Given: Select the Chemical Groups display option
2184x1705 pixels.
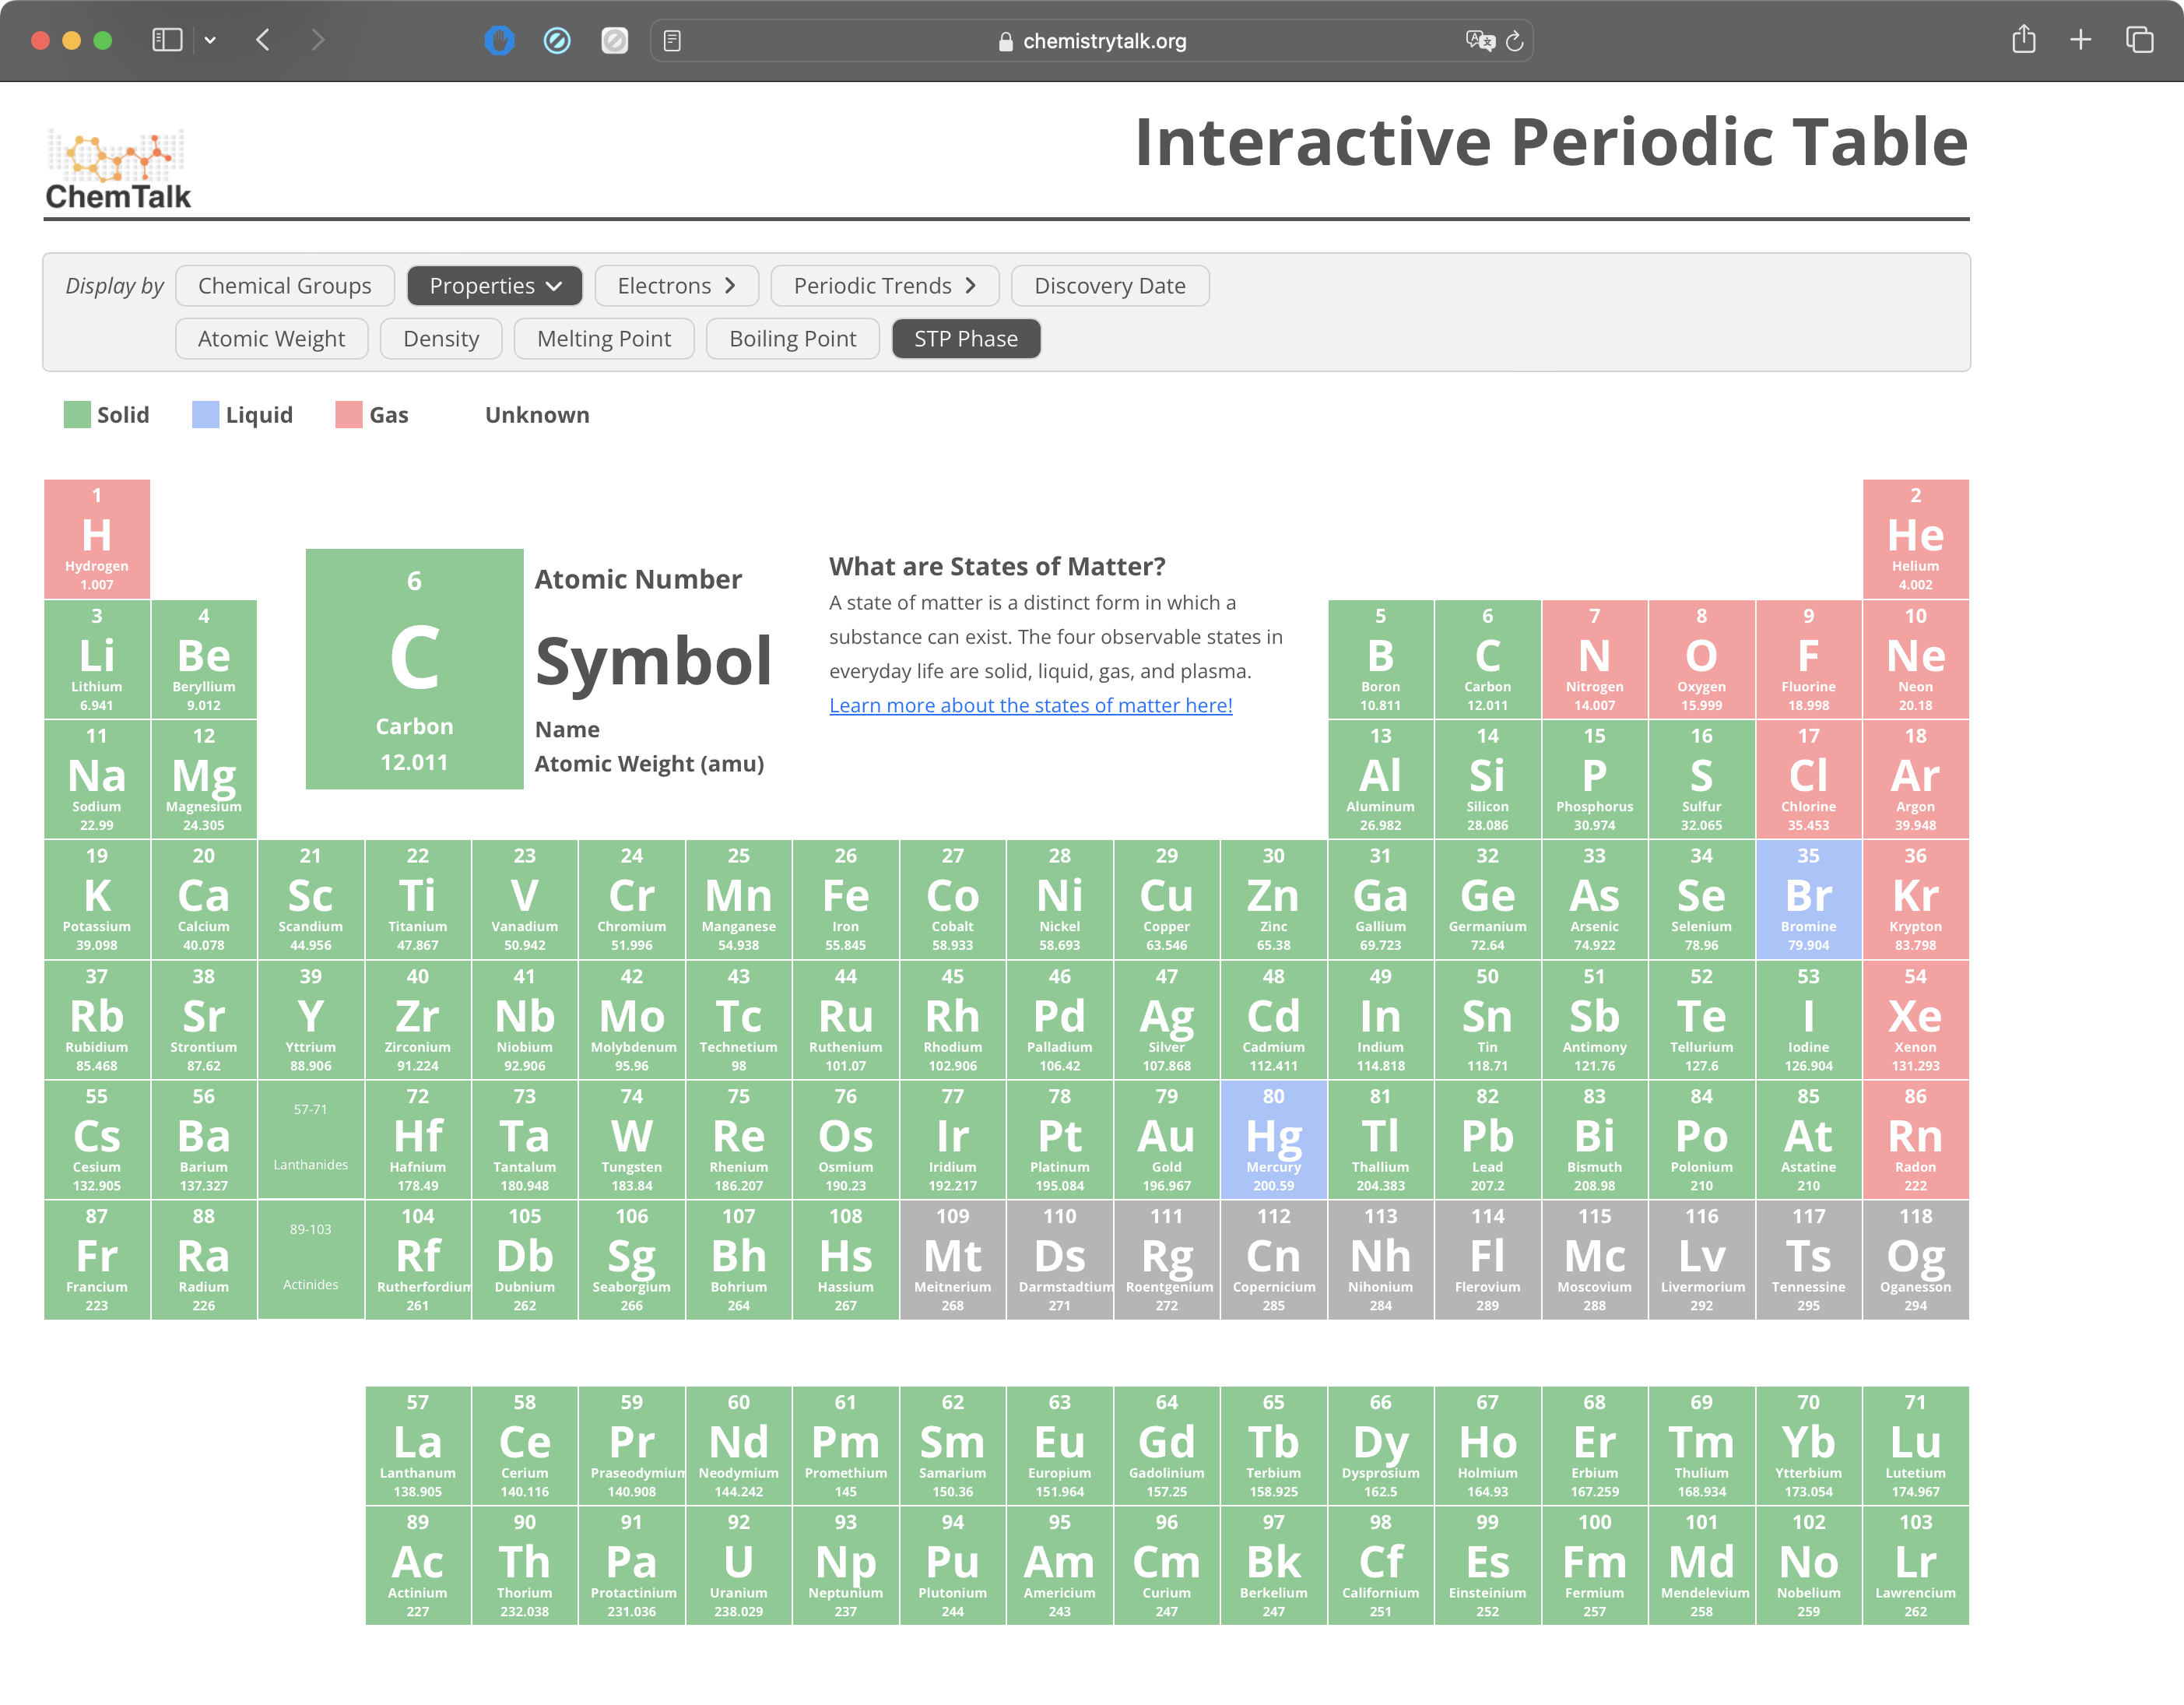Looking at the screenshot, I should point(284,286).
